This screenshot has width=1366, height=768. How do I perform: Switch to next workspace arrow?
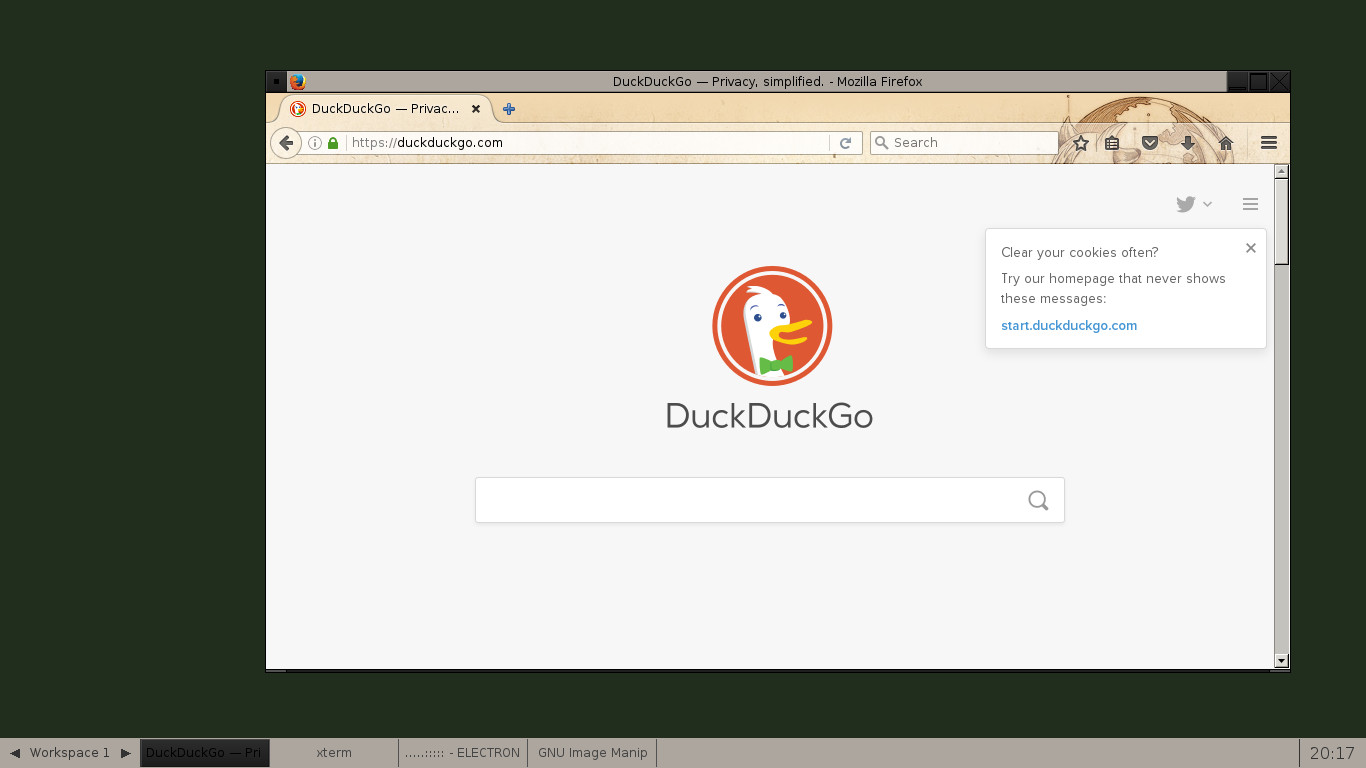tap(125, 753)
